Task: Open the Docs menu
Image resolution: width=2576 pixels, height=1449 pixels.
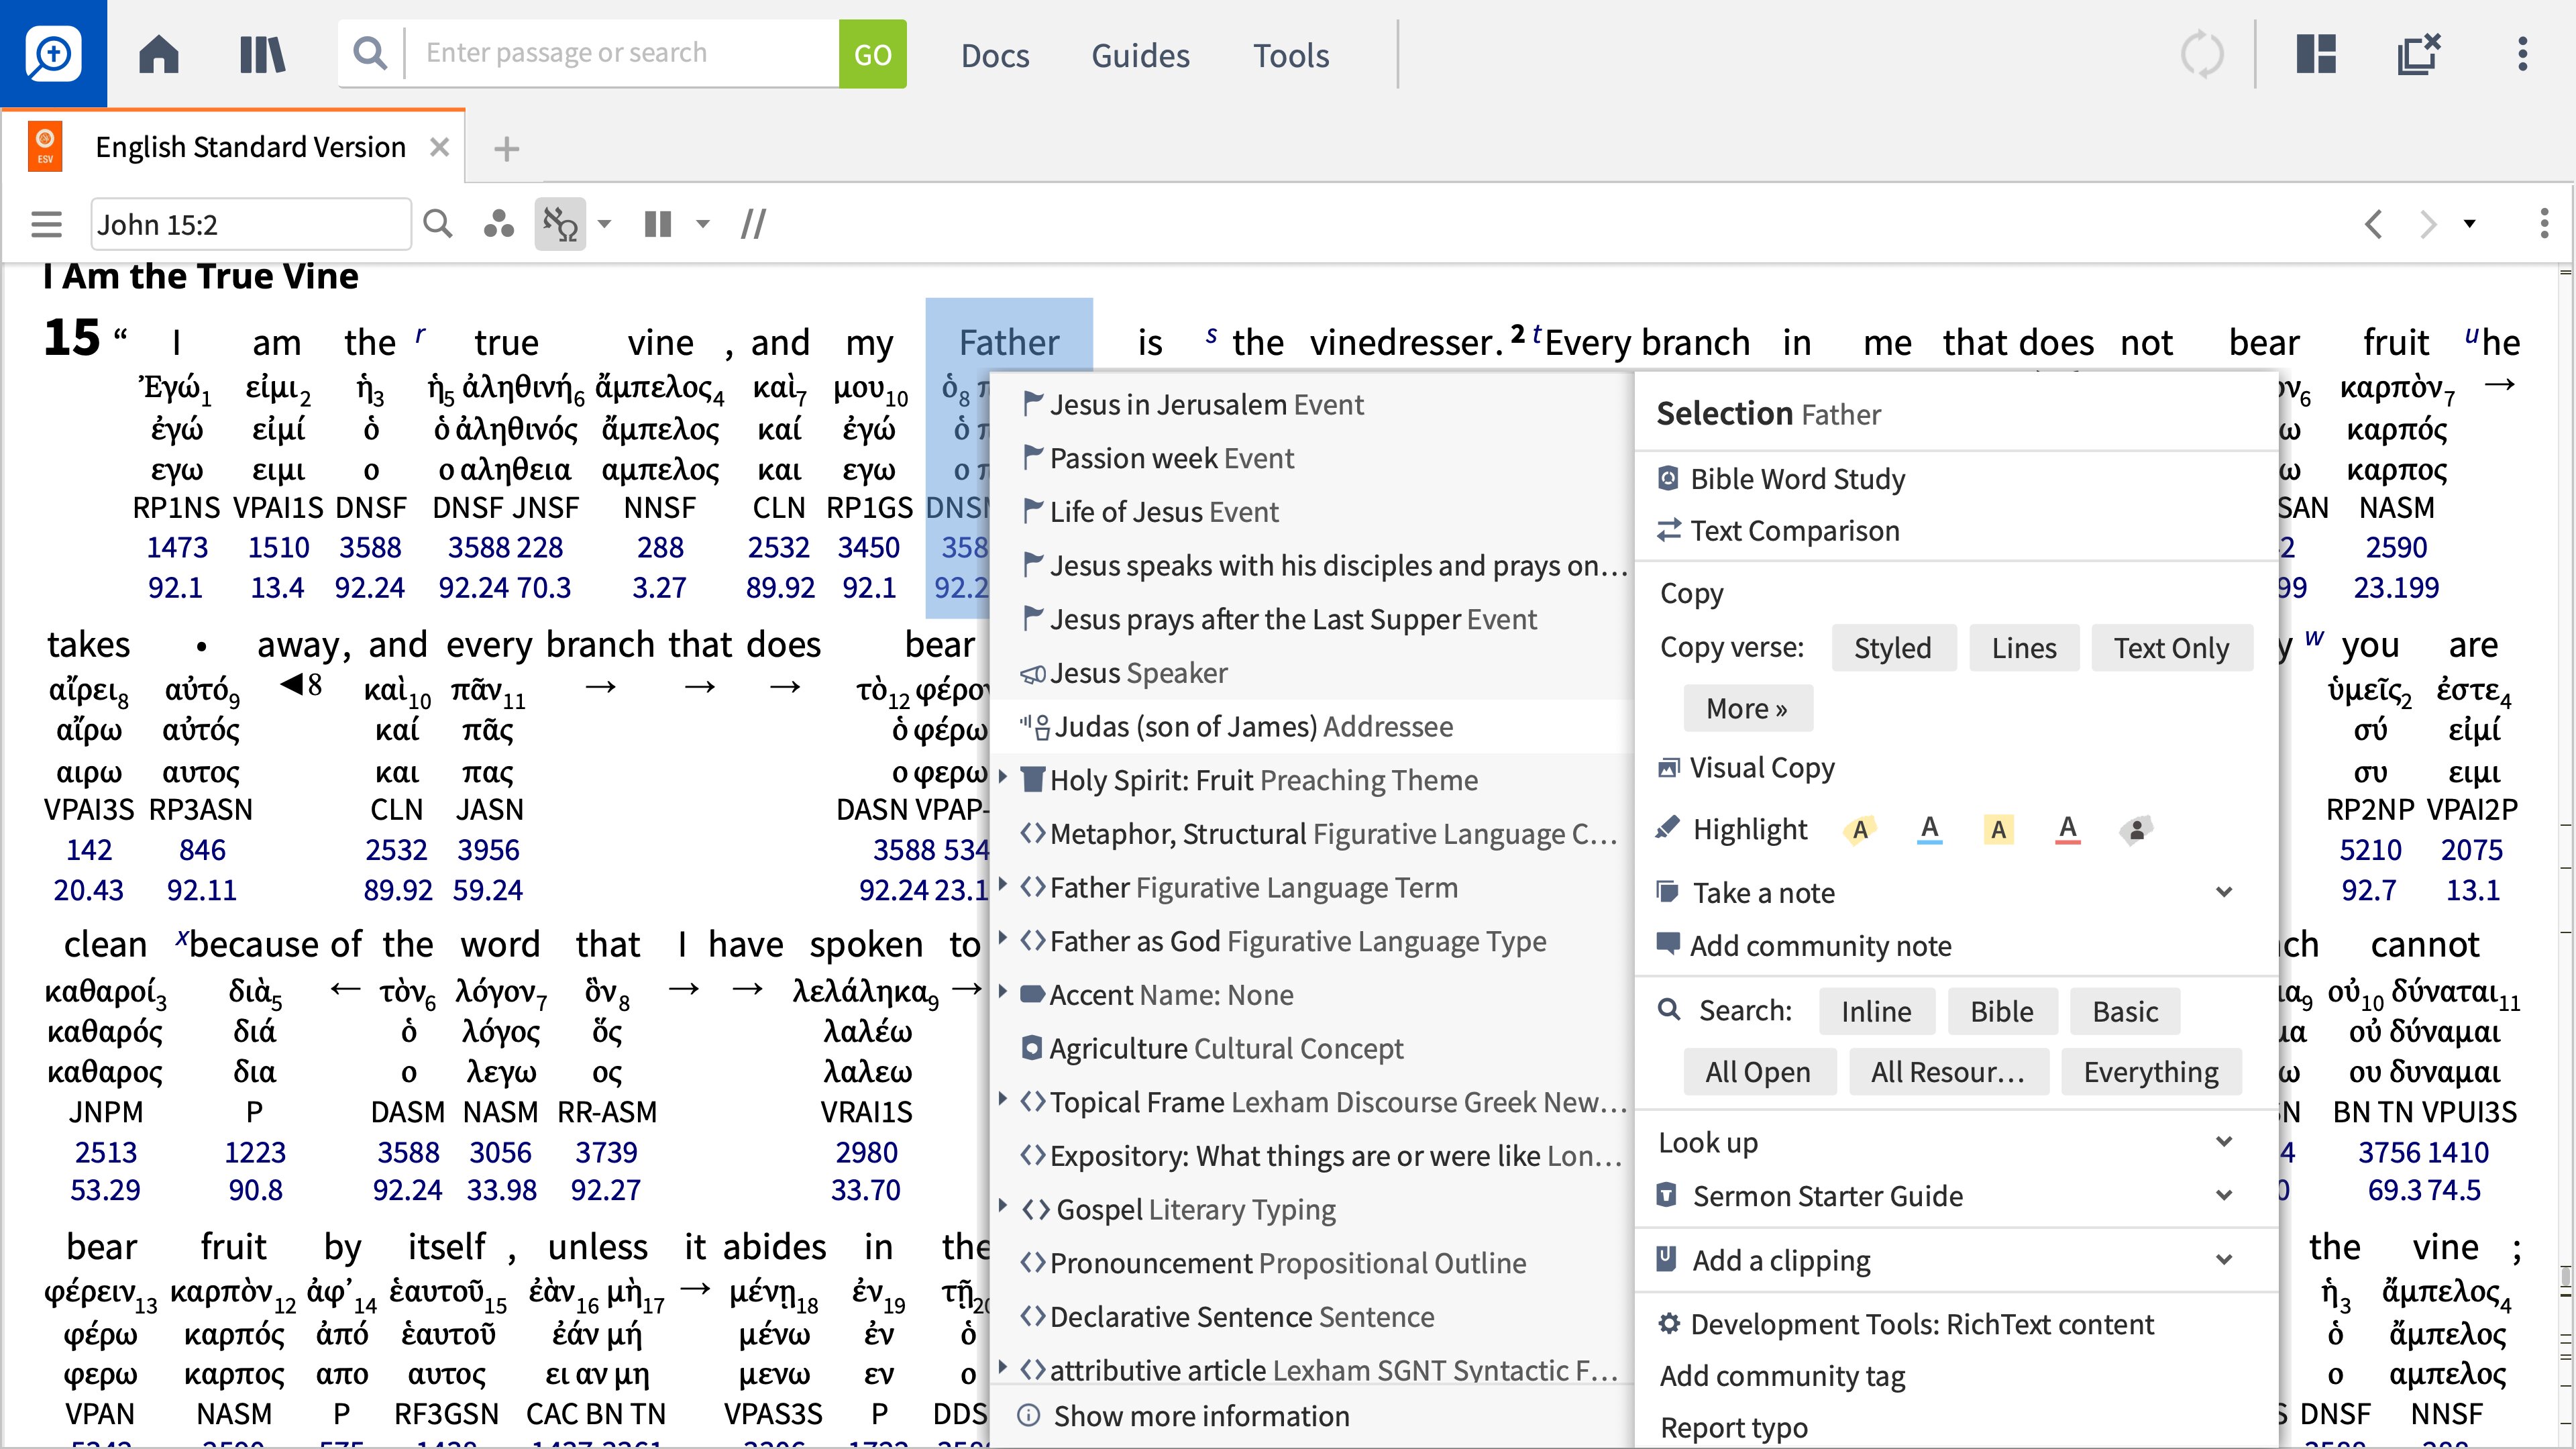Action: point(995,55)
